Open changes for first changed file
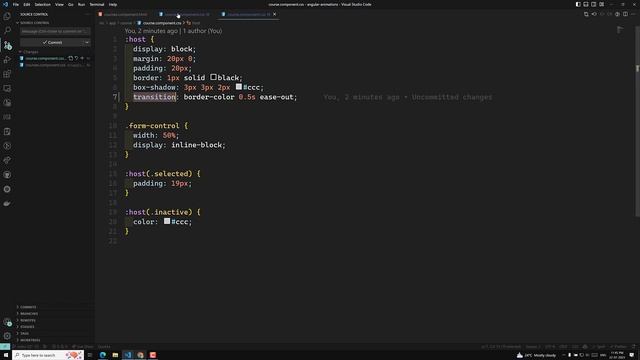 tap(71, 58)
